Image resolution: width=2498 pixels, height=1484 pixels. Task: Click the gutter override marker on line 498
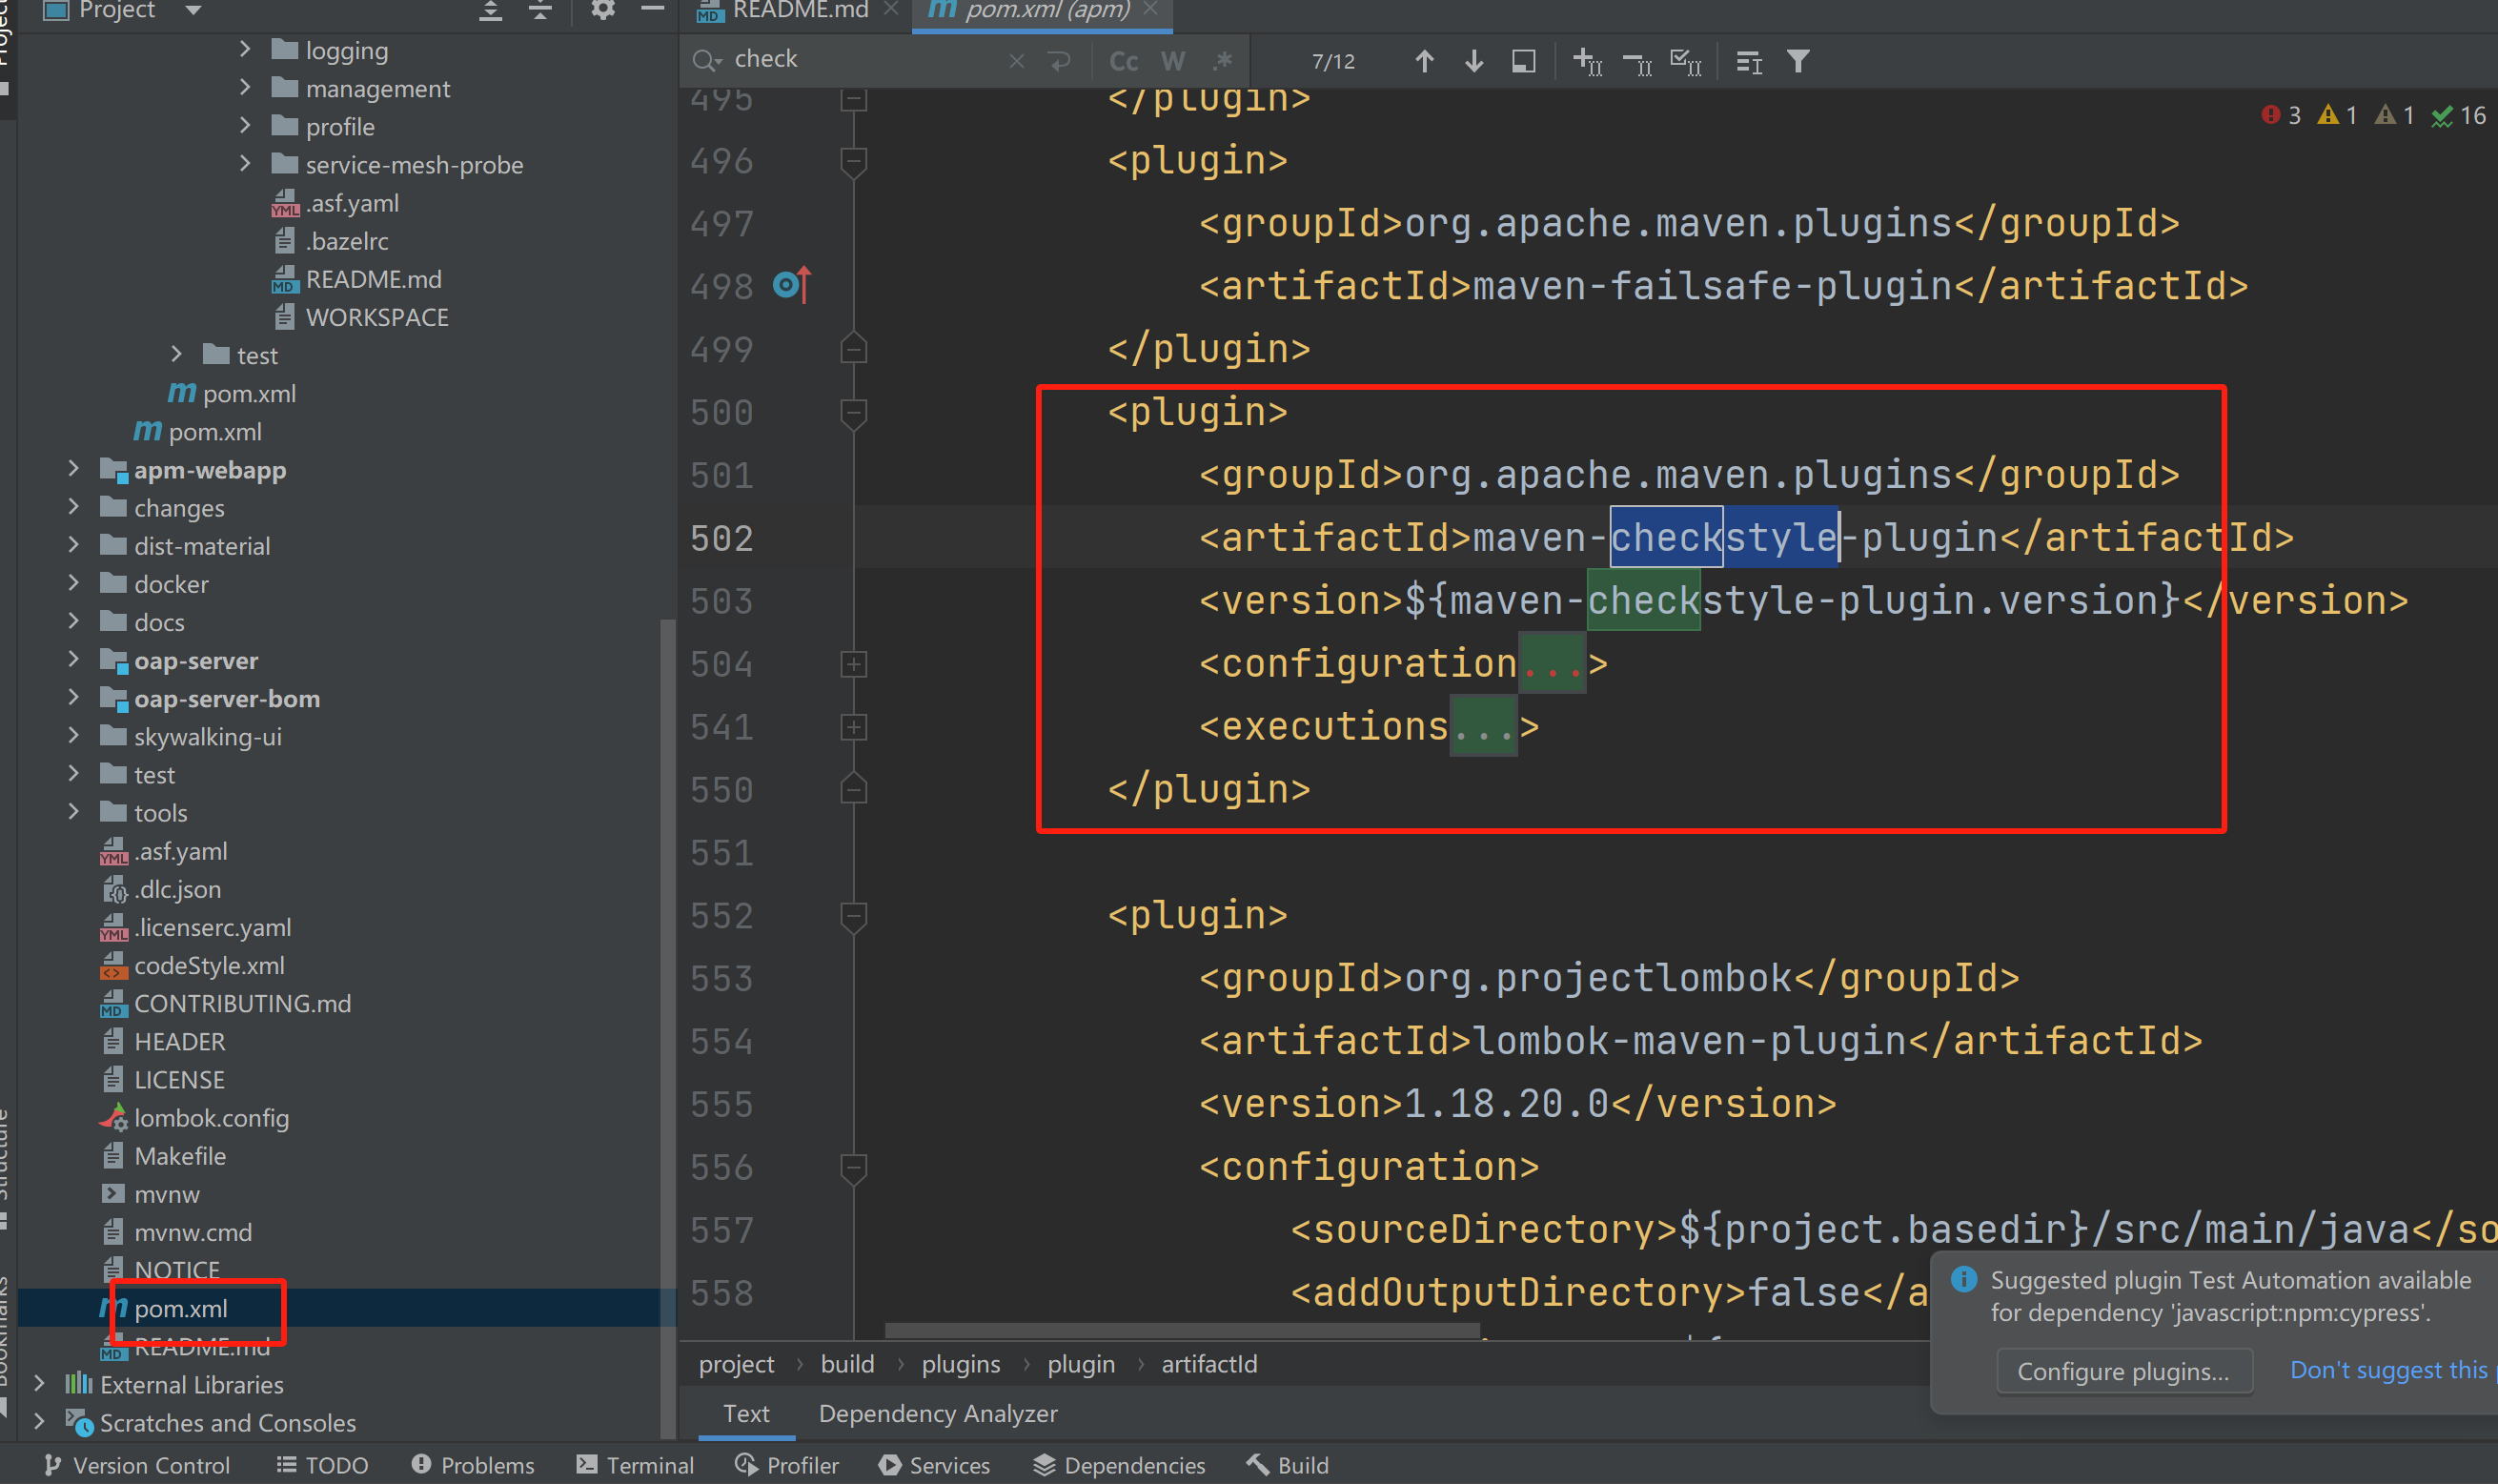pyautogui.click(x=791, y=286)
